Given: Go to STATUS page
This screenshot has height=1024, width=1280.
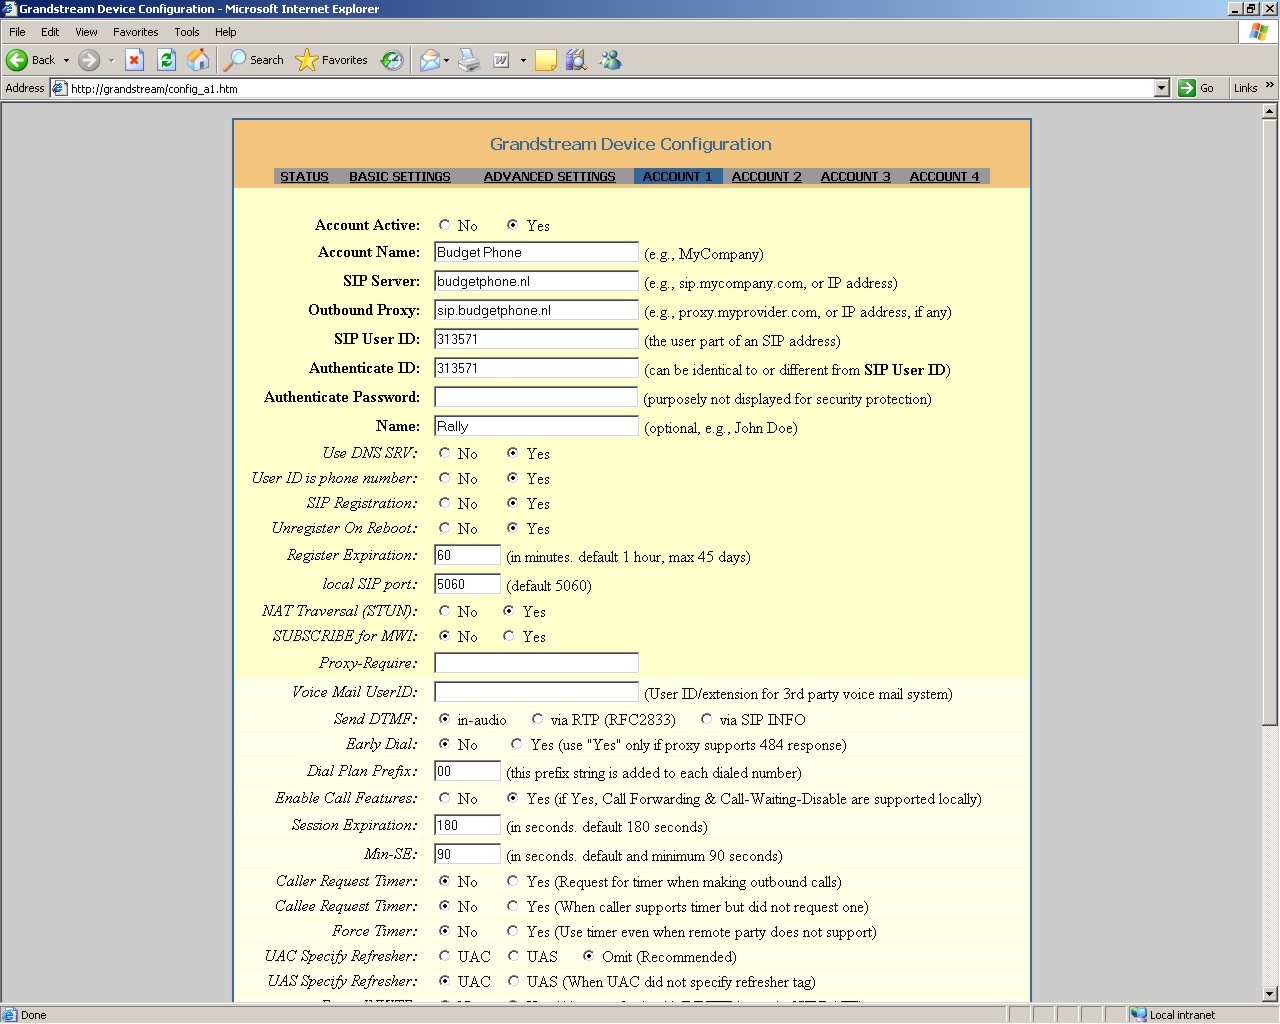Looking at the screenshot, I should click(x=304, y=176).
